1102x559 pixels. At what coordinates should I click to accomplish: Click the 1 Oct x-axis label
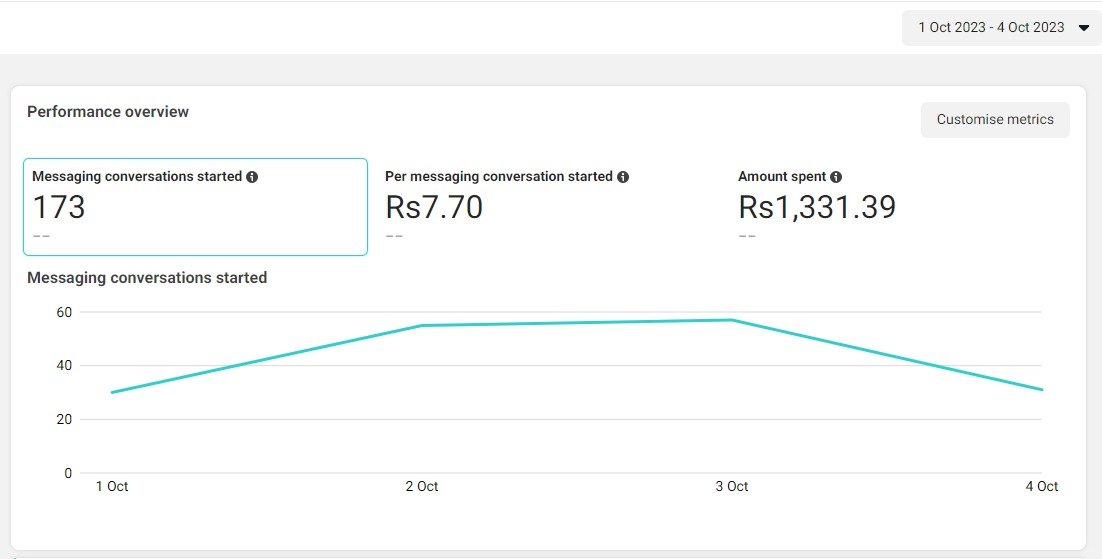112,487
